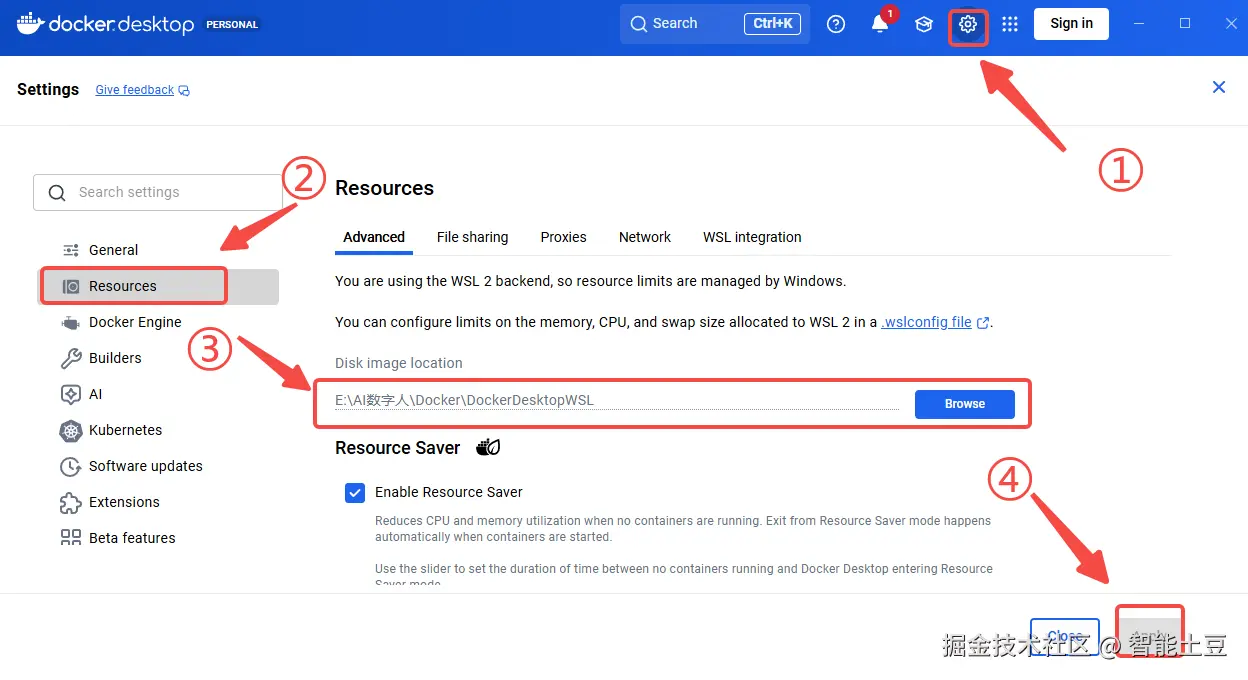Select General in settings sidebar
Viewport: 1248px width, 680px height.
[159, 250]
